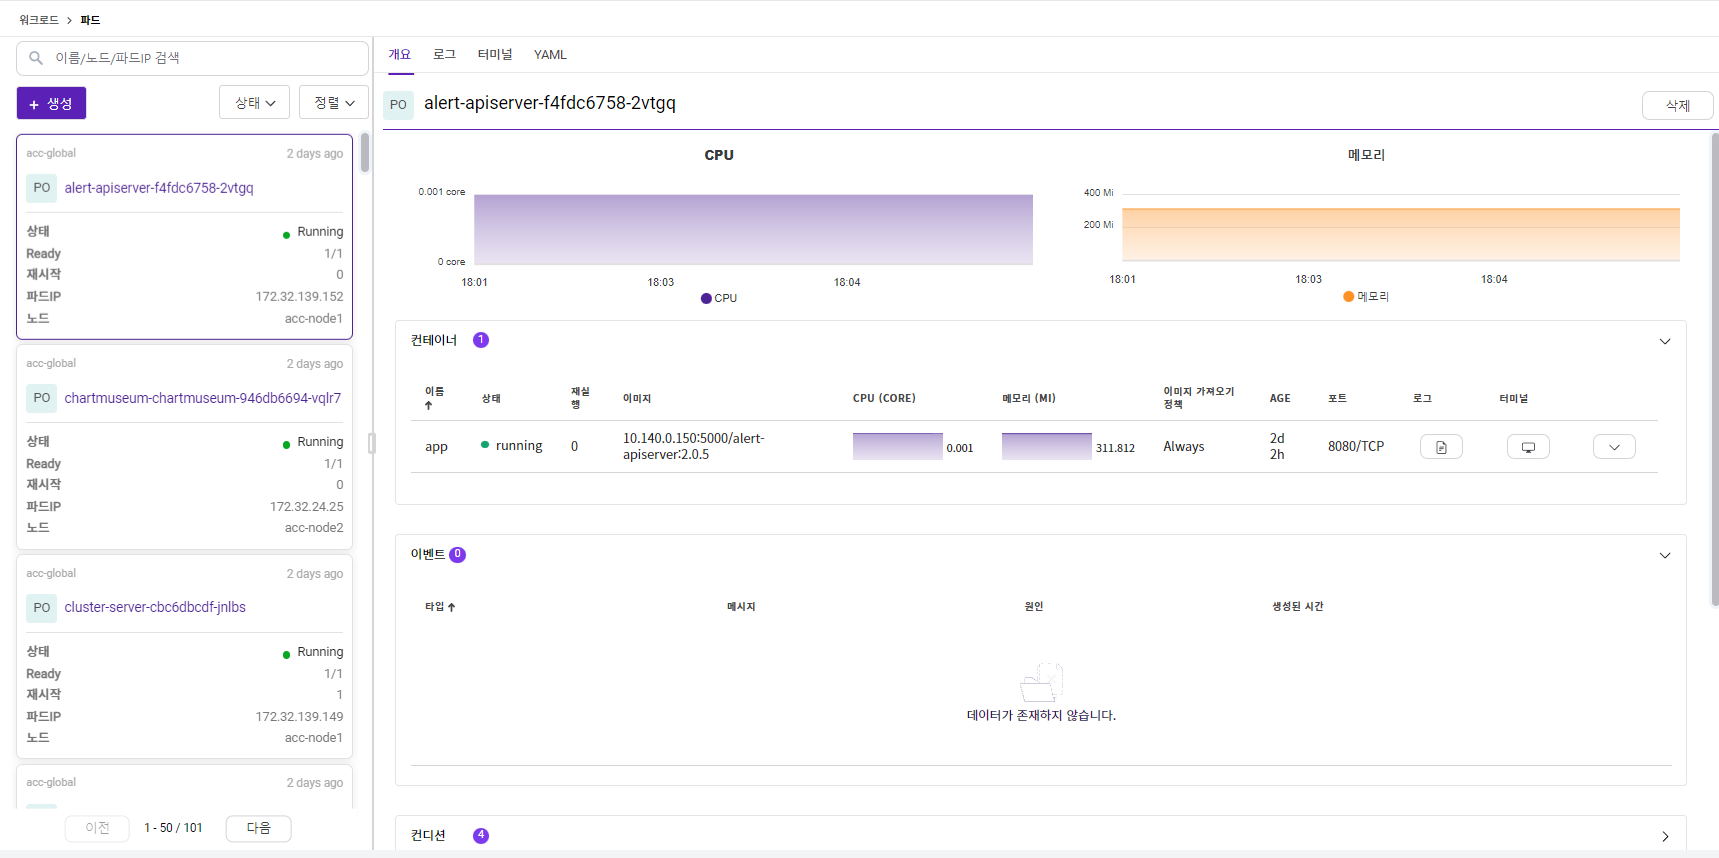Click app container CPU mini bar
Screen dimensions: 1719x858
coord(897,446)
